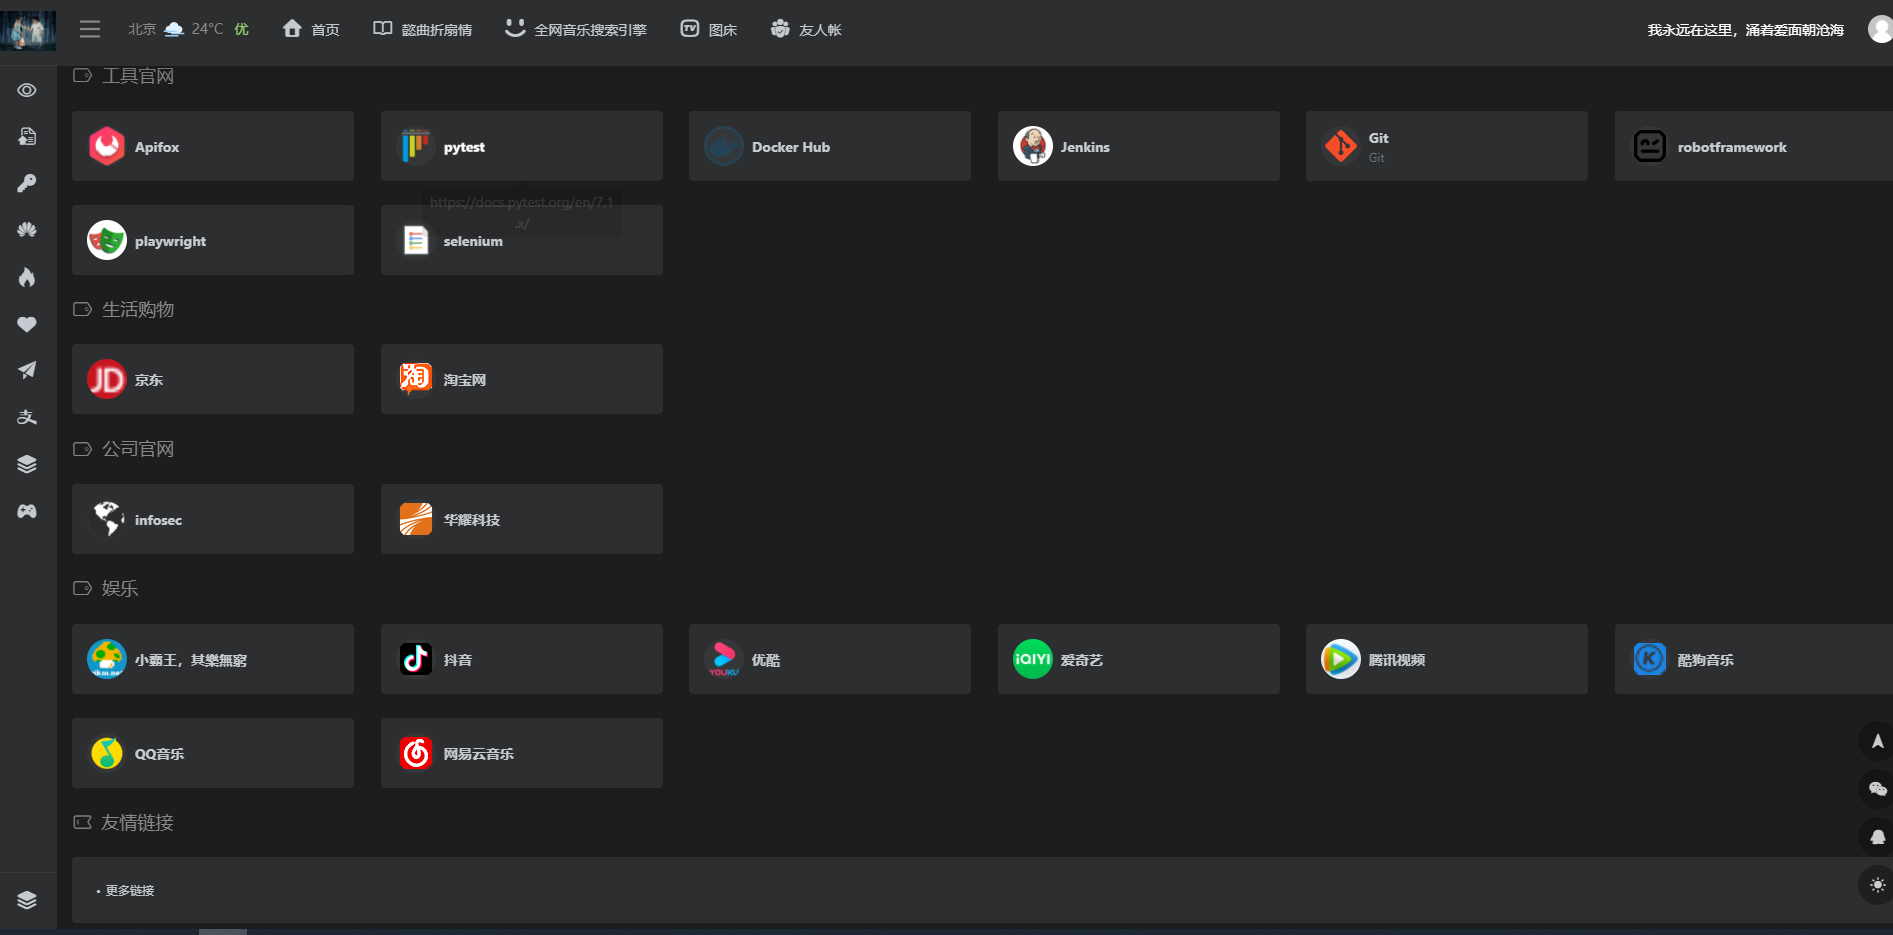Viewport: 1893px width, 935px height.
Task: Open the playwright card
Action: coord(213,240)
